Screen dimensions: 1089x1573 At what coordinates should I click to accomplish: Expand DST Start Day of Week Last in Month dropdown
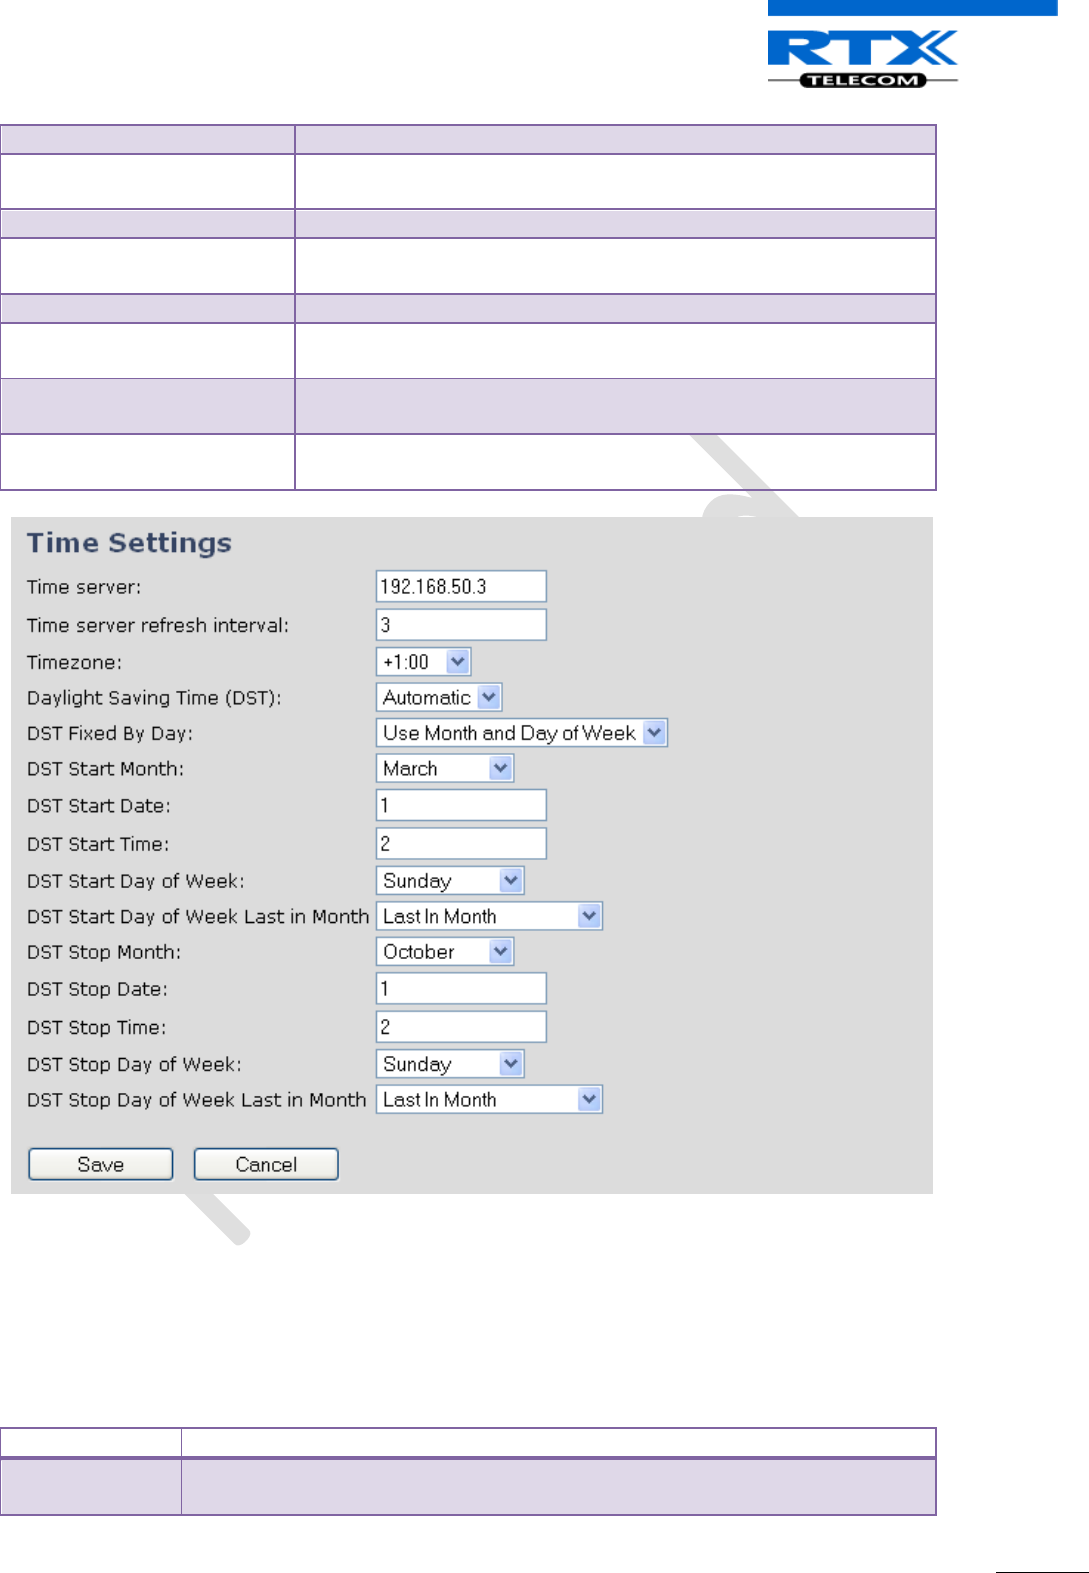tap(489, 916)
